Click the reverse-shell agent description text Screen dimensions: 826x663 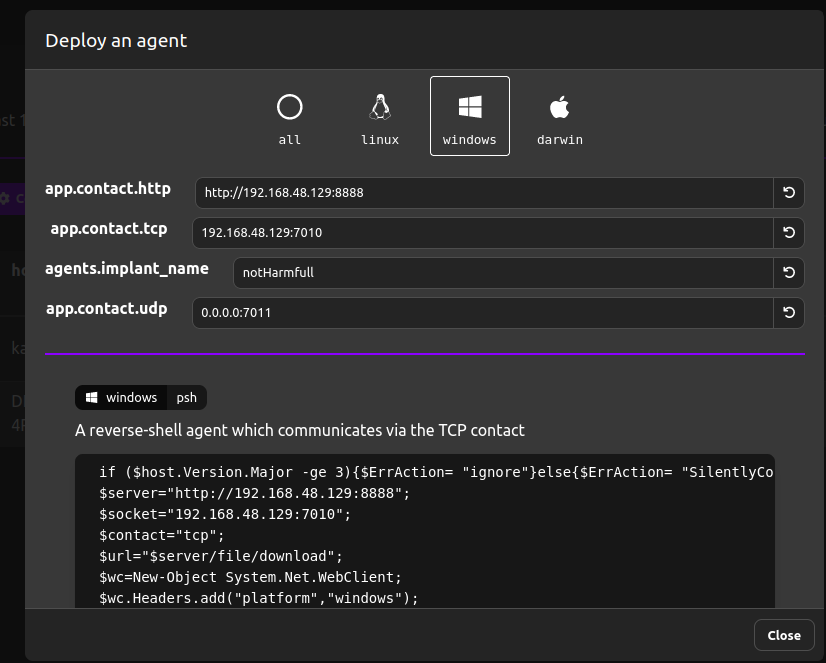click(300, 430)
